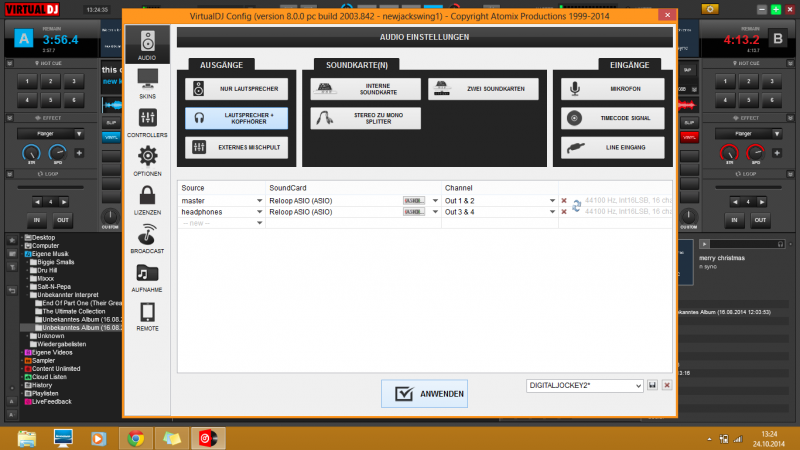Select Eigene Musik folder in browser
This screenshot has width=800, height=450.
(49, 254)
